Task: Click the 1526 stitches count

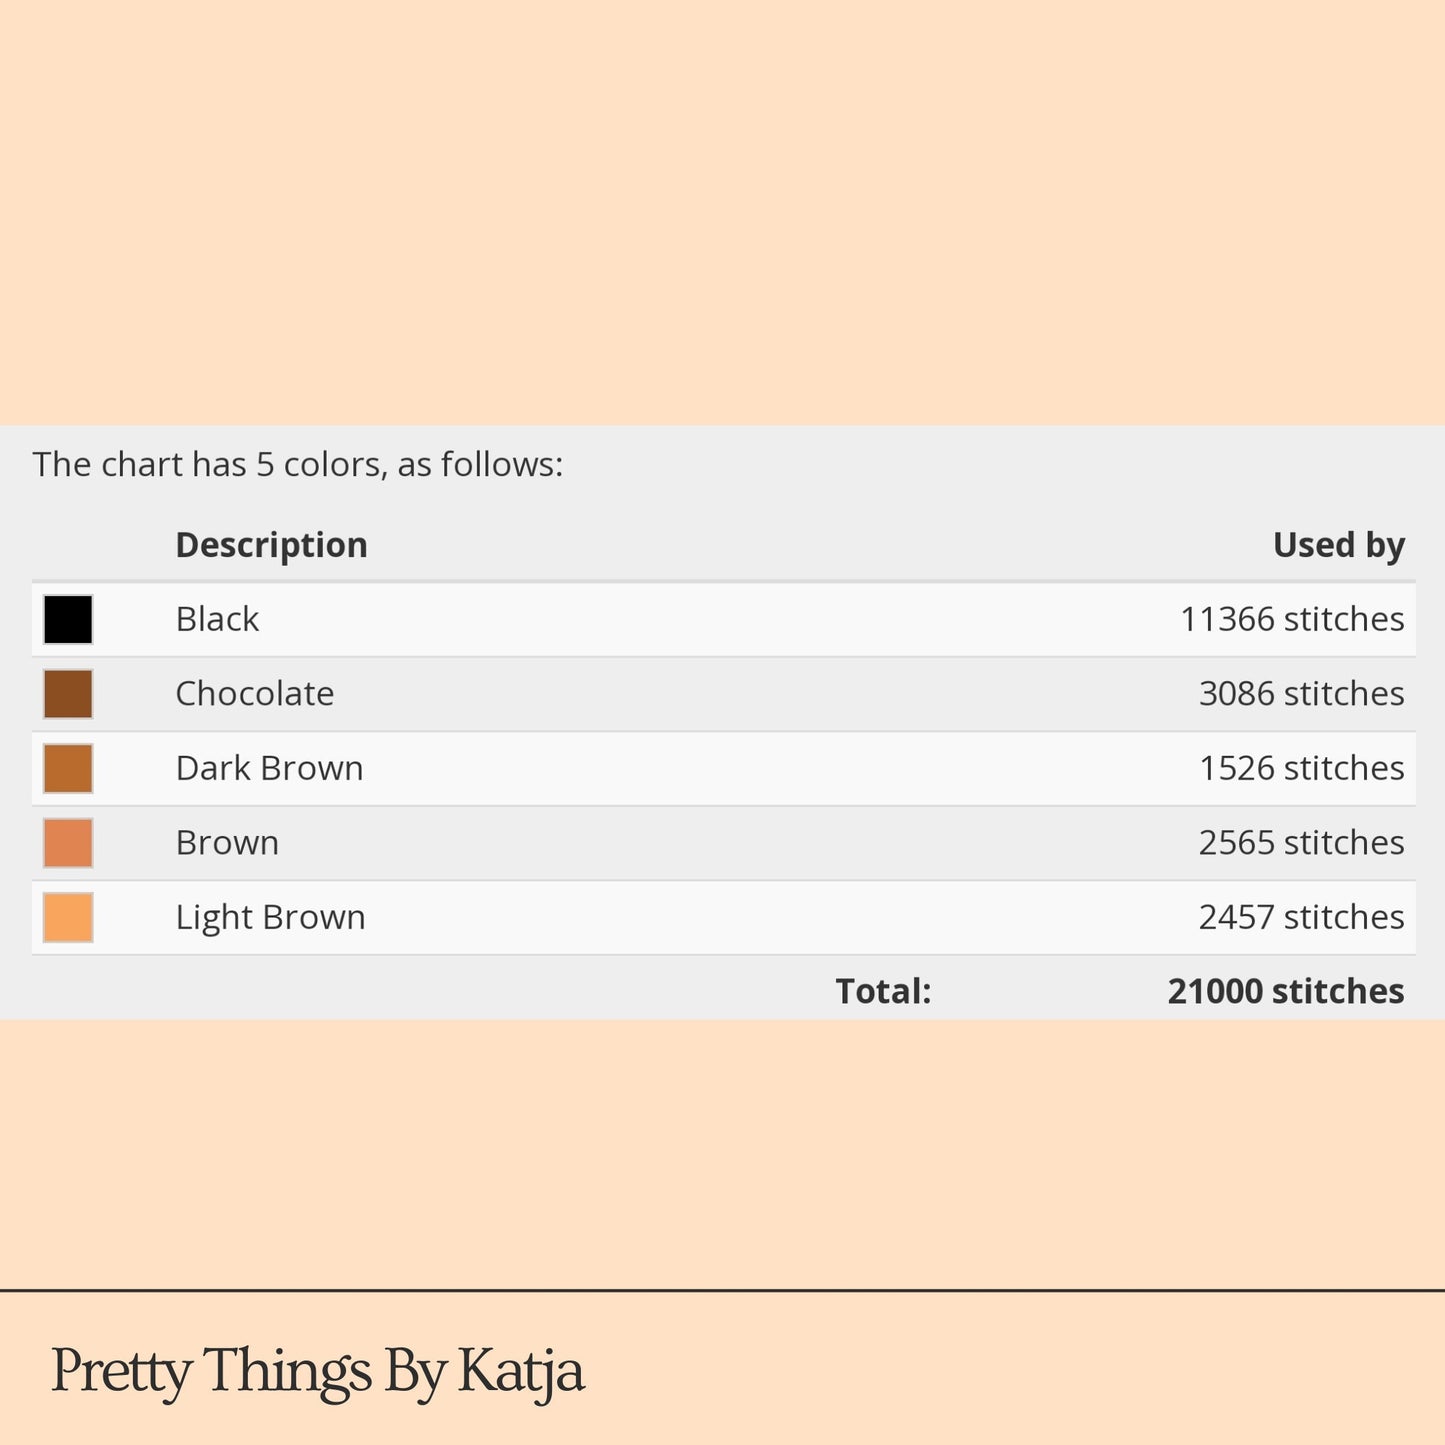Action: coord(1302,768)
